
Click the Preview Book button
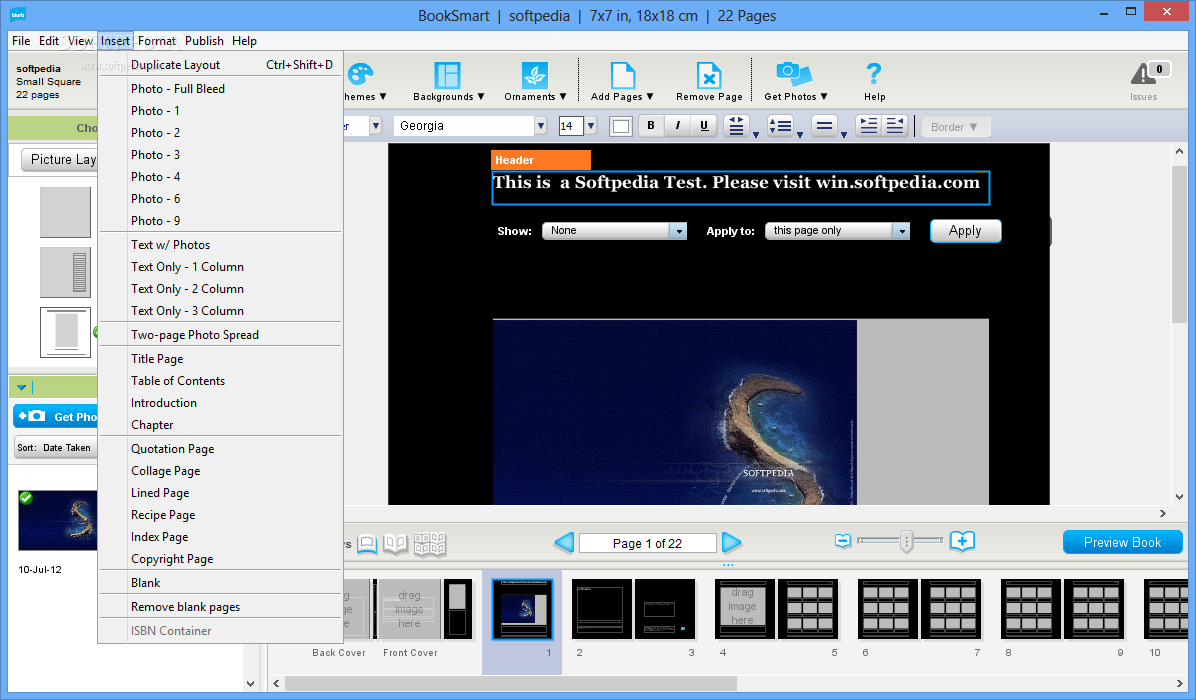click(x=1122, y=542)
